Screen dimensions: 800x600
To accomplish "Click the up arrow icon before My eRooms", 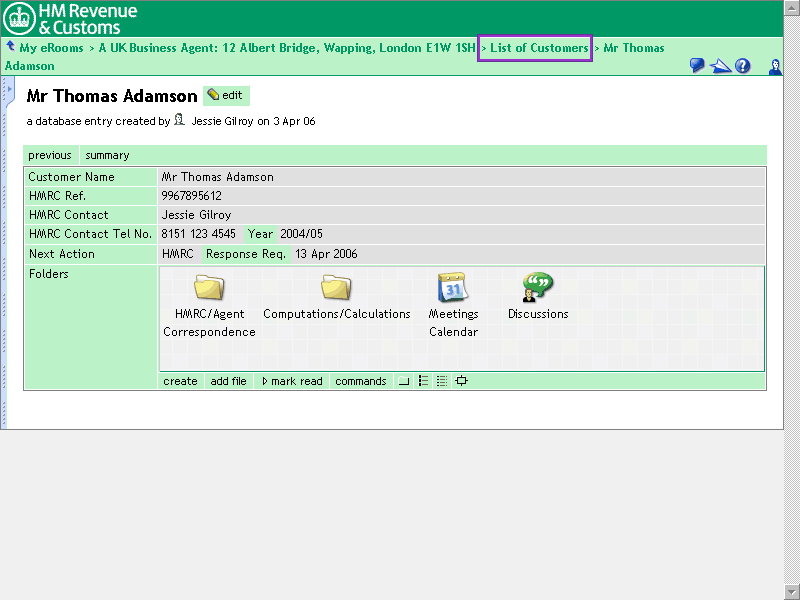I will click(10, 47).
